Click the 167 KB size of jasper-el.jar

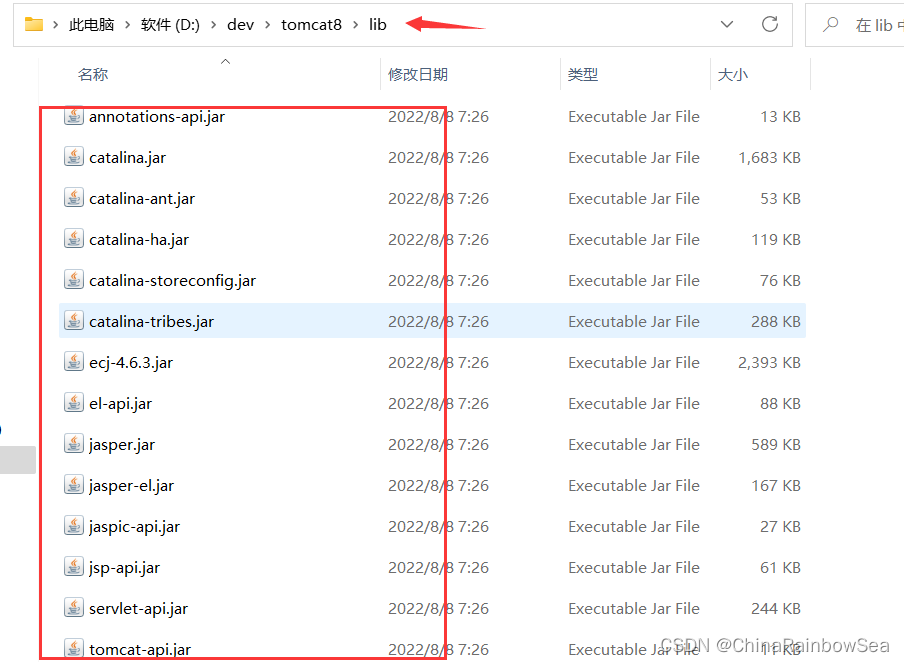click(x=776, y=485)
